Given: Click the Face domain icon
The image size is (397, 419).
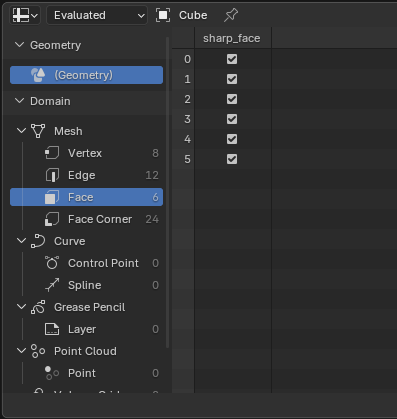Looking at the screenshot, I should pos(52,197).
